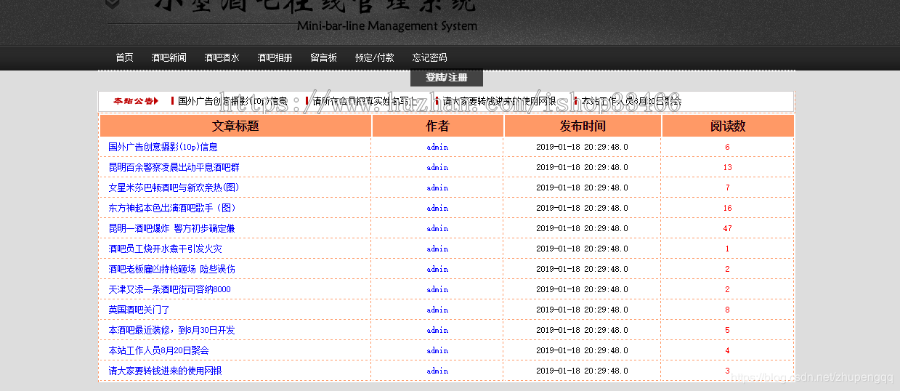Open ticker notice 请大家要转钱进来的使用网银

(x=499, y=101)
